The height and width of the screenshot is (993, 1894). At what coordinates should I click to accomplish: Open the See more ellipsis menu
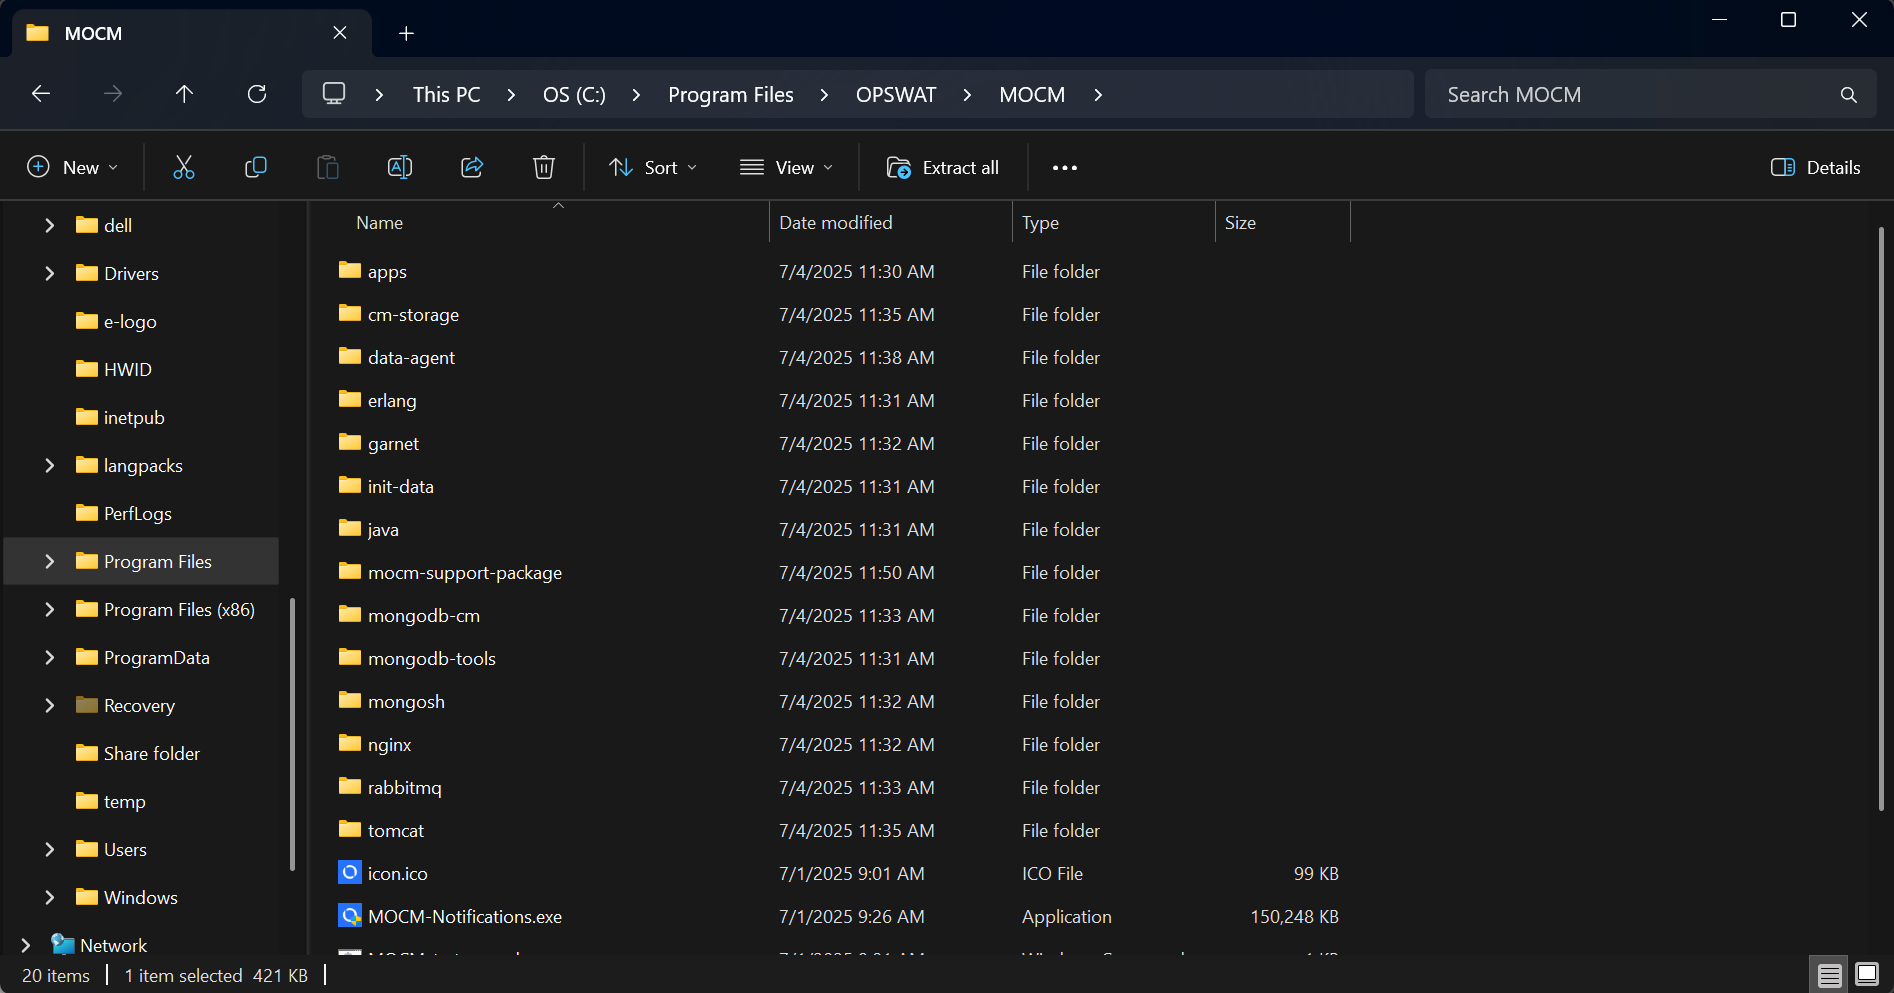click(x=1065, y=168)
